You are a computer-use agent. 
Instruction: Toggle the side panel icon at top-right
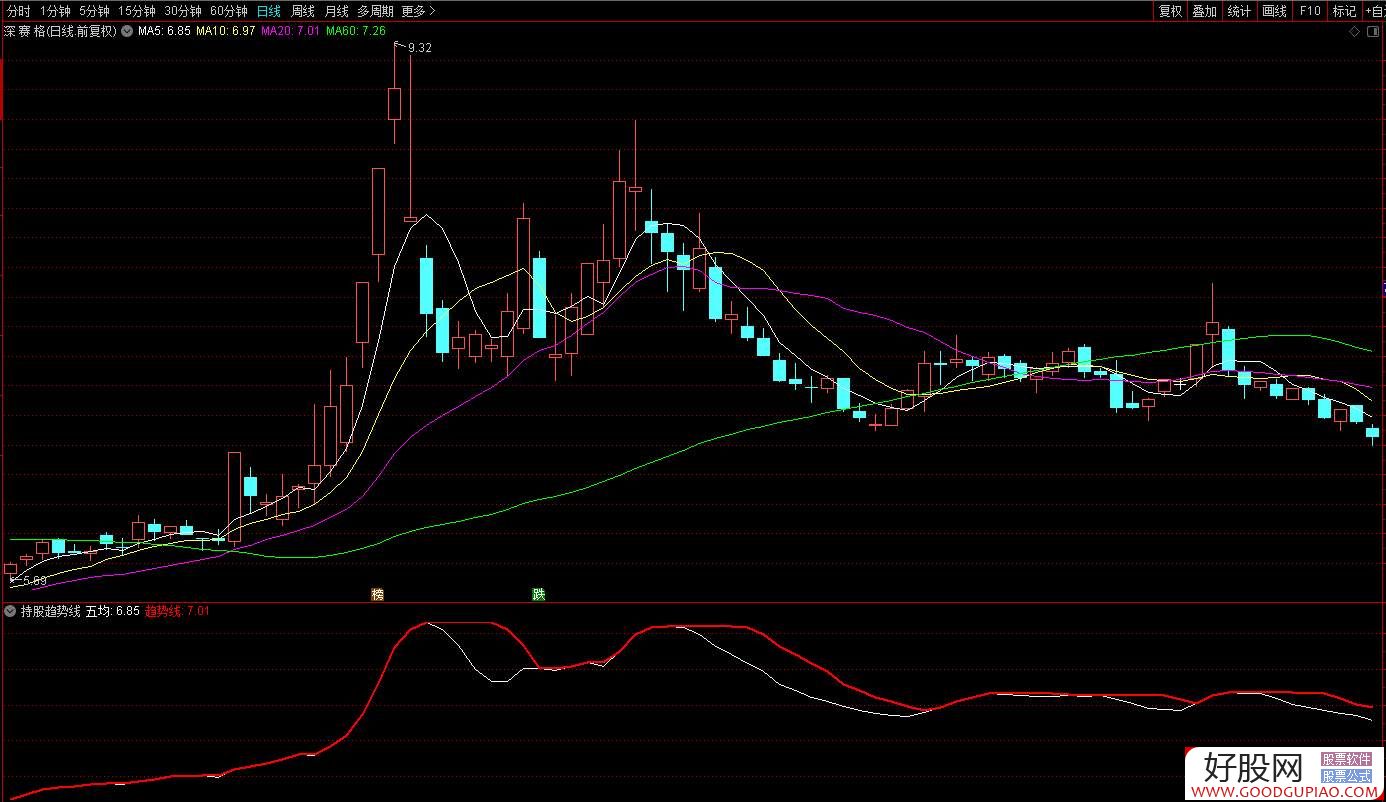pos(1372,32)
